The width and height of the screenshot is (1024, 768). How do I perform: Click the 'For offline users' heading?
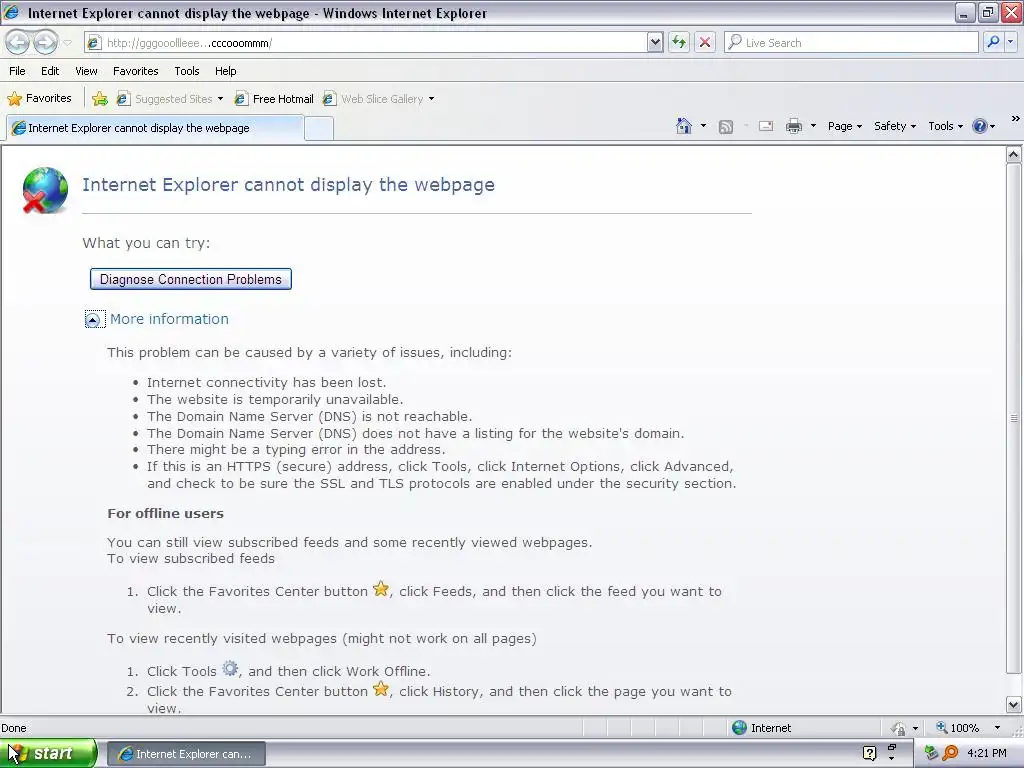click(165, 513)
